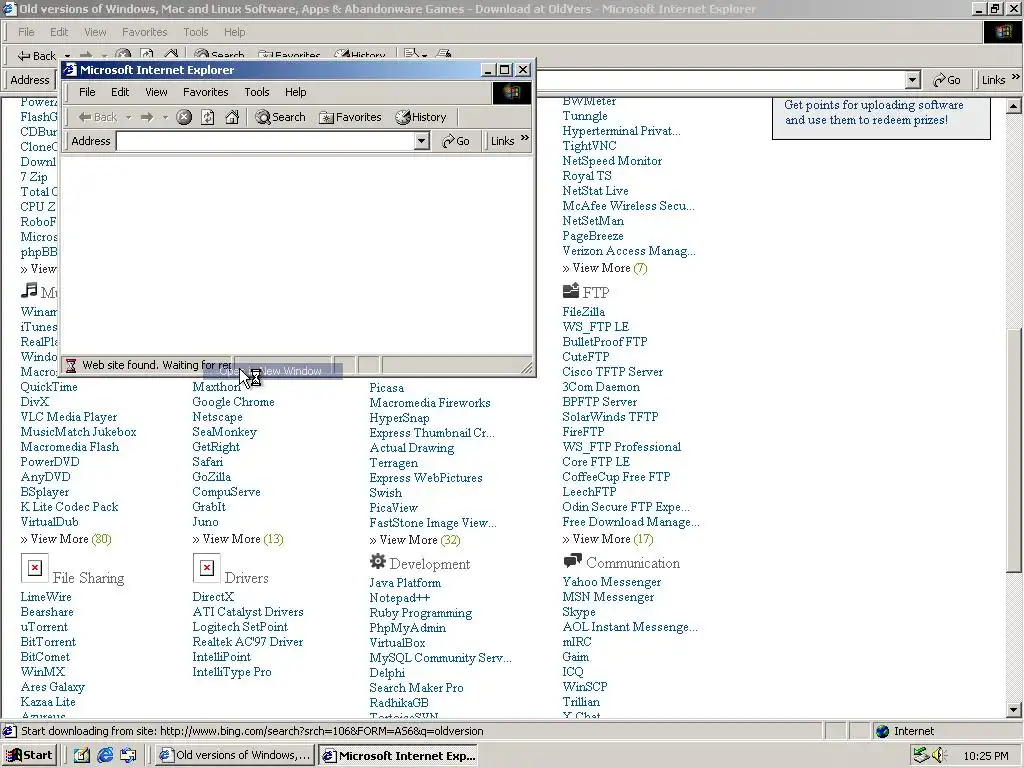Screen dimensions: 1024x768
Task: Click Windows logo throbber in front window
Action: click(511, 93)
